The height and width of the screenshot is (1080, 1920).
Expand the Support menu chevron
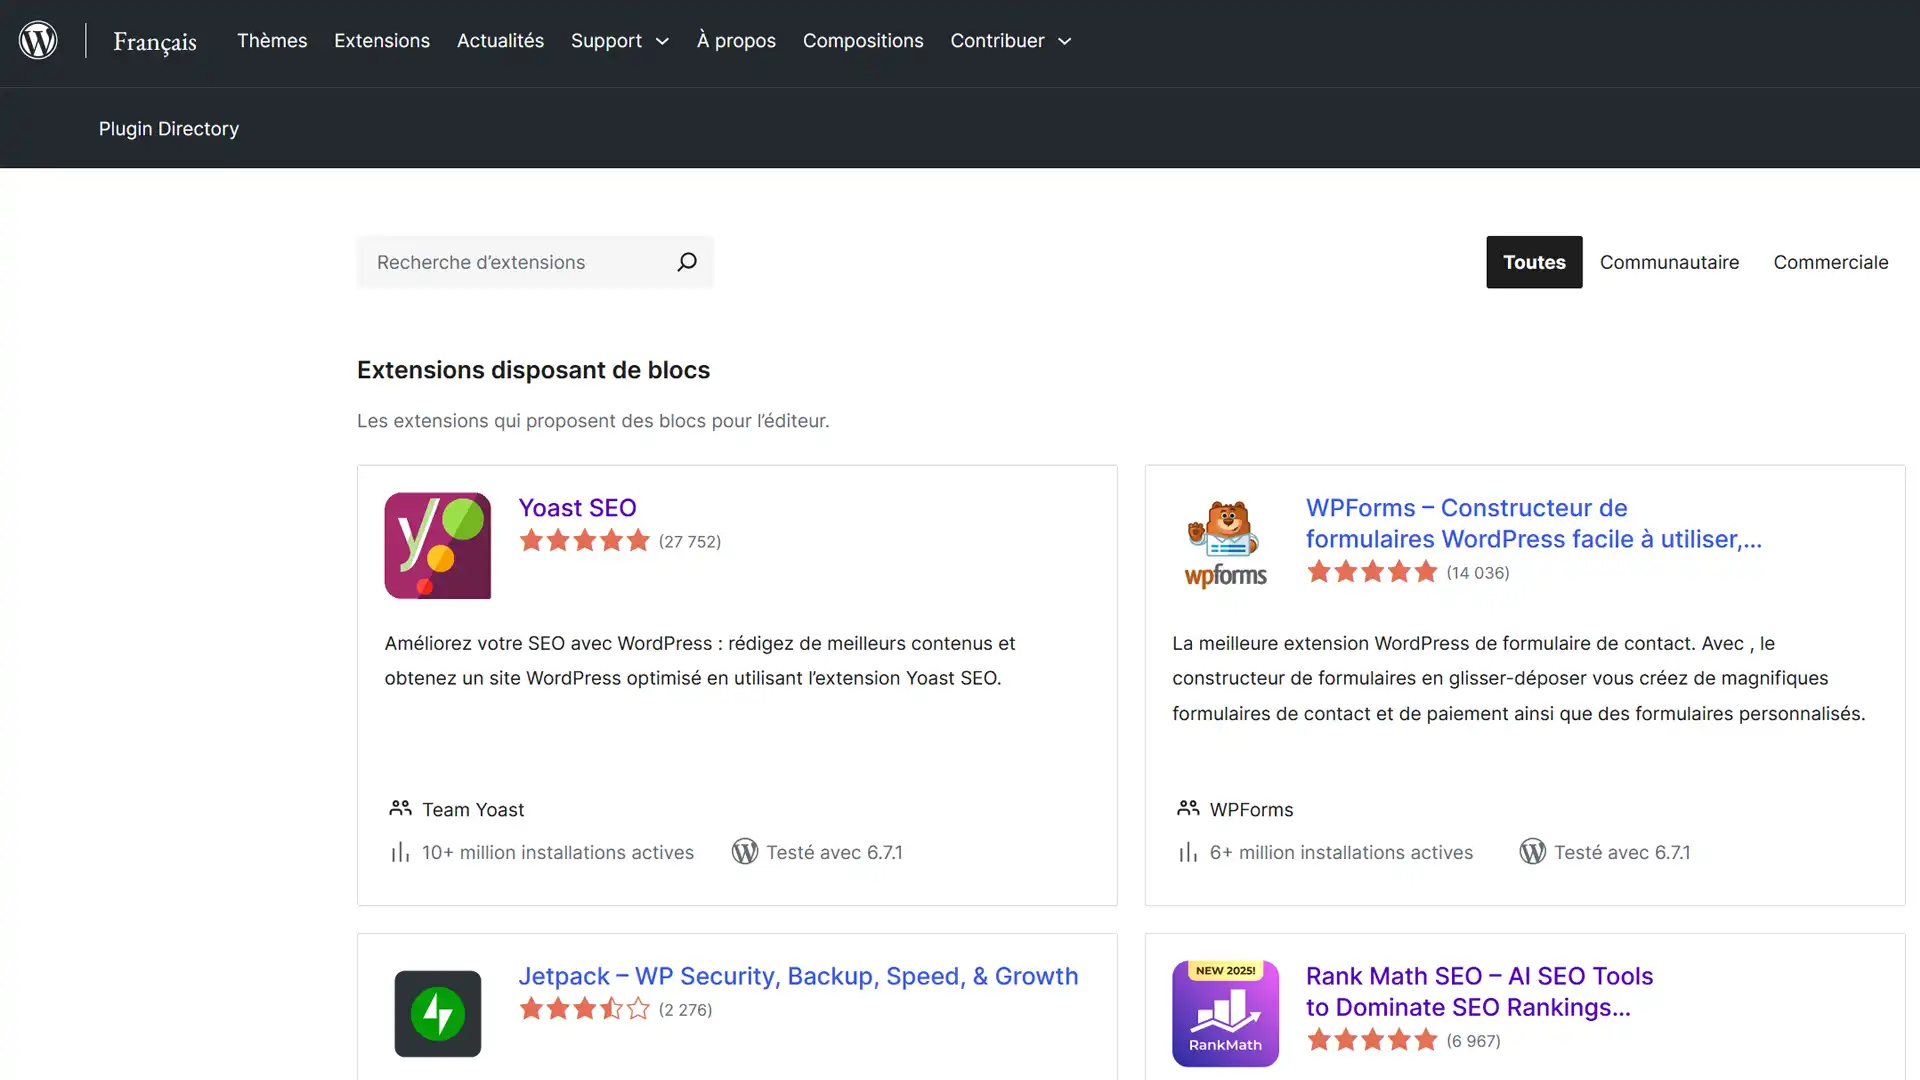tap(662, 41)
